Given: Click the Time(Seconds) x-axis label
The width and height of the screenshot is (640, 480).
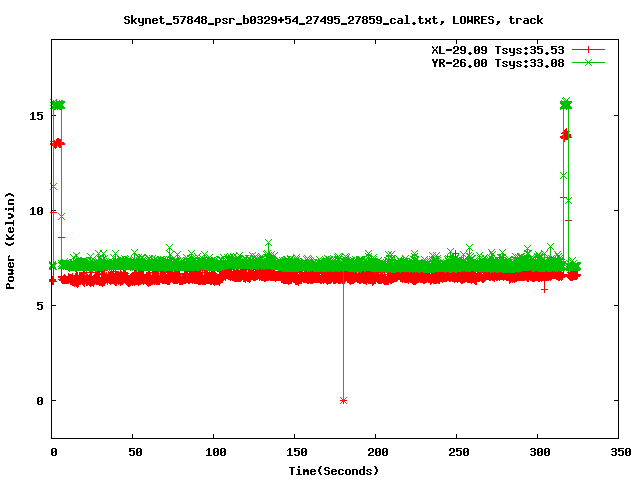Looking at the screenshot, I should 334,471.
